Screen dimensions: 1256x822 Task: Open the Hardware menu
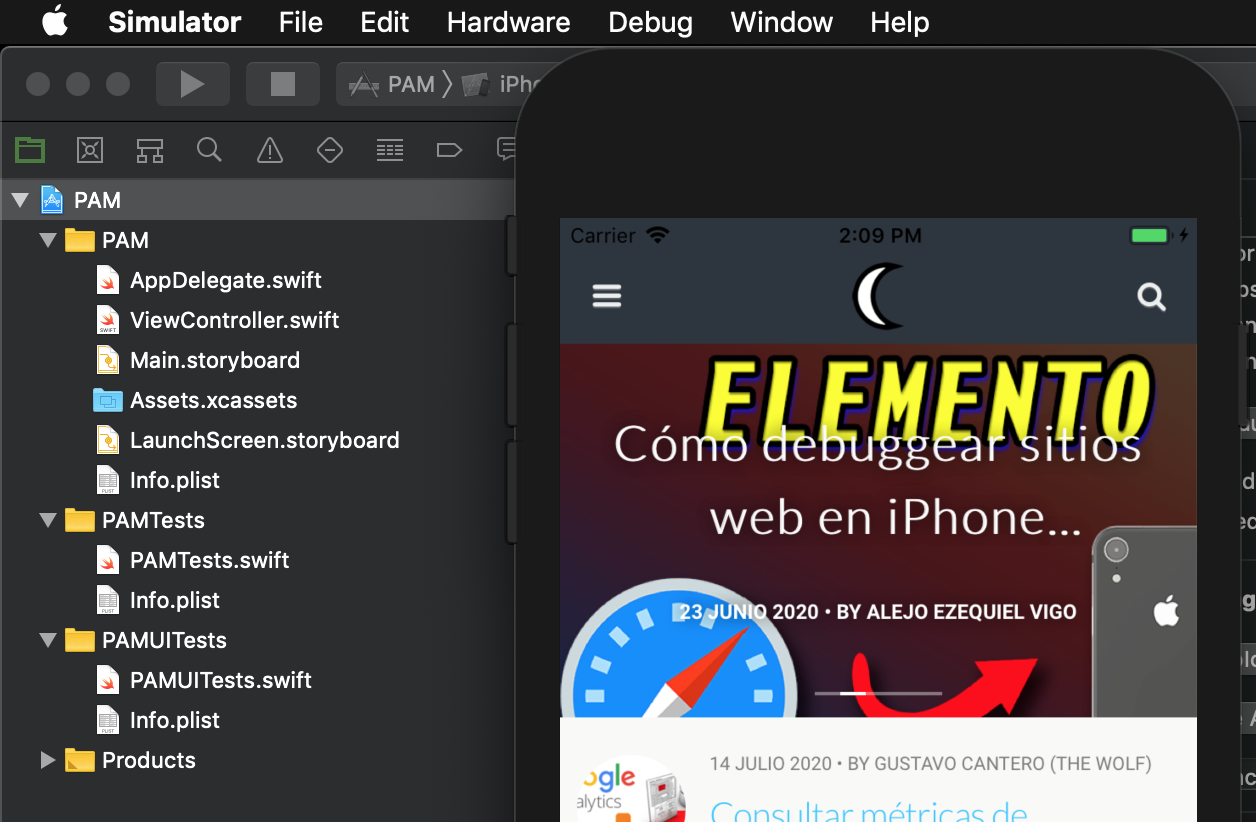(x=508, y=22)
